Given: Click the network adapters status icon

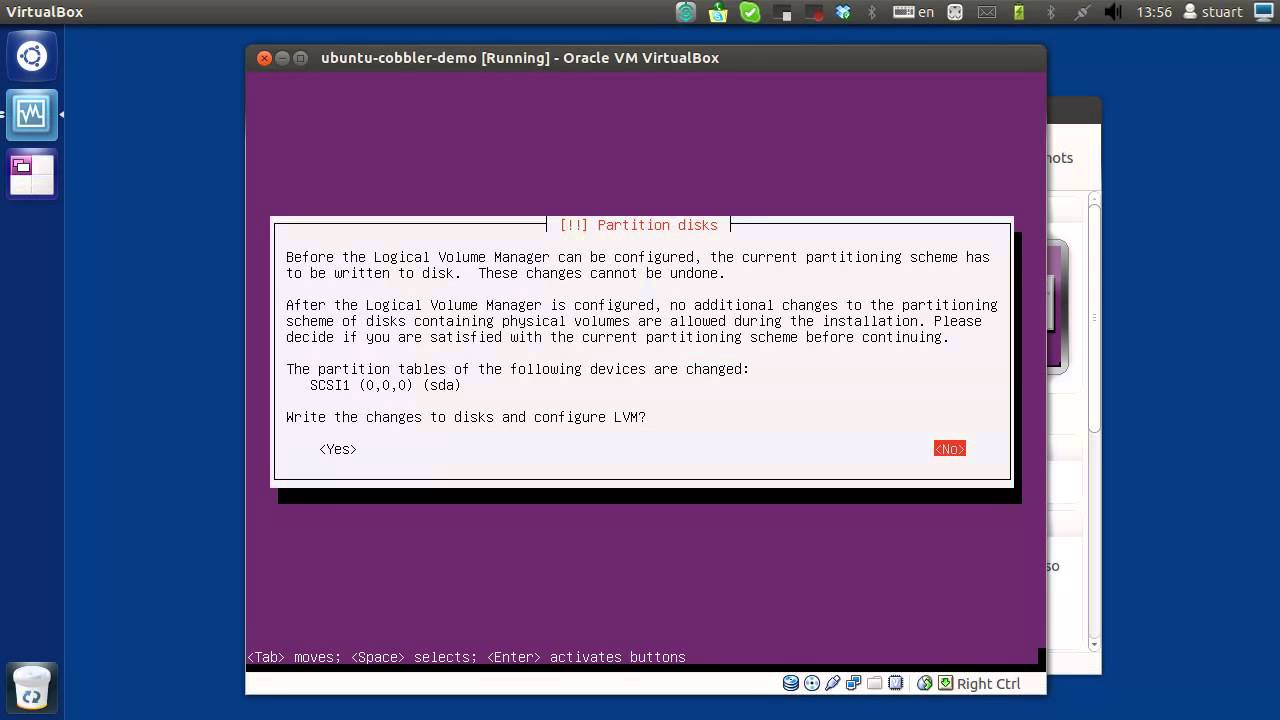Looking at the screenshot, I should pos(854,684).
